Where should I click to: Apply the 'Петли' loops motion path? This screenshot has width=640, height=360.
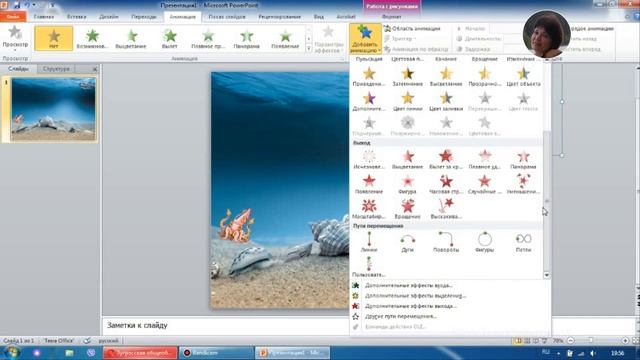pos(523,242)
